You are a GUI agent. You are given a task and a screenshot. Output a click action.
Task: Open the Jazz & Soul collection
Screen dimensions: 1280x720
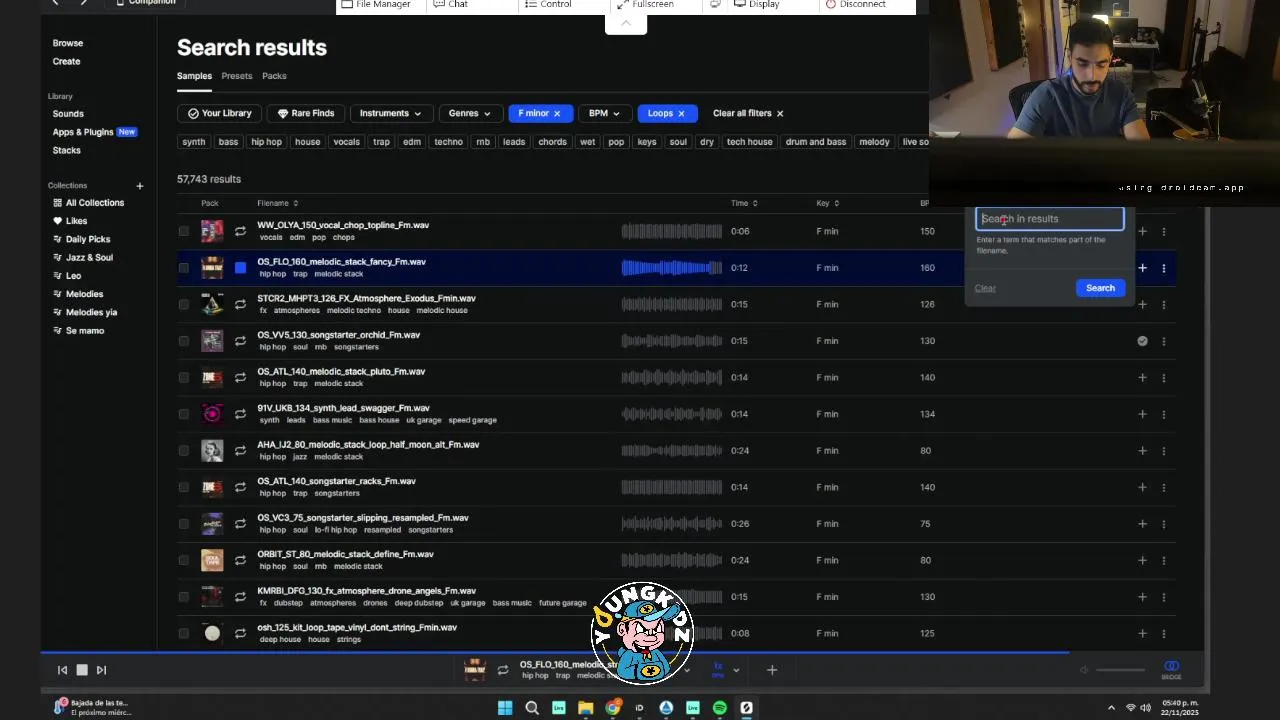[82, 257]
